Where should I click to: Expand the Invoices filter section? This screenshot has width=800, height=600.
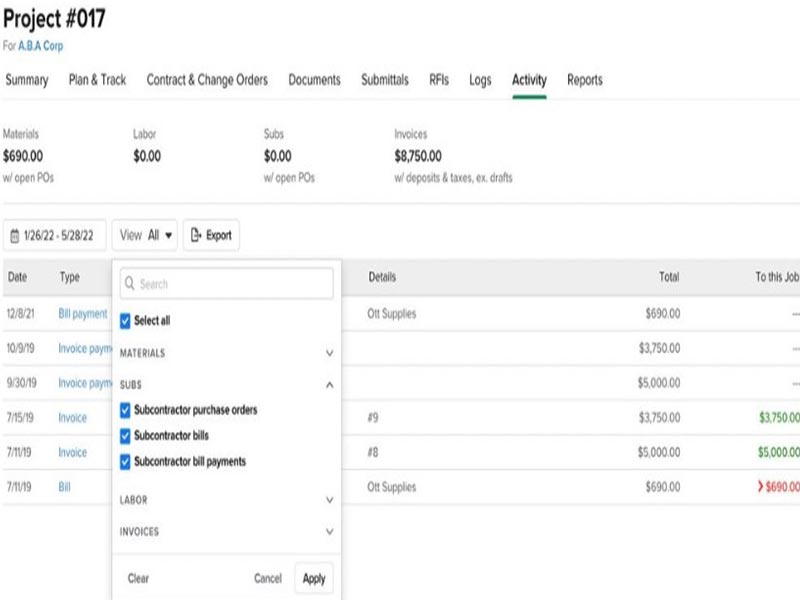[329, 532]
